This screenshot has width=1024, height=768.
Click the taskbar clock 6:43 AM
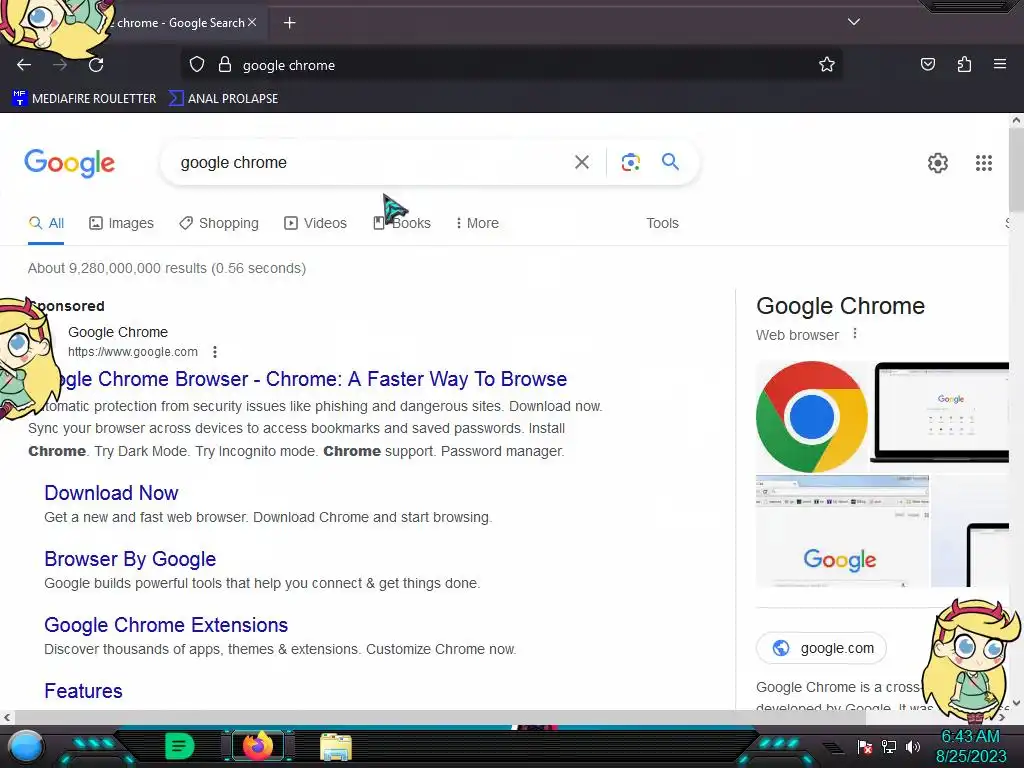970,736
